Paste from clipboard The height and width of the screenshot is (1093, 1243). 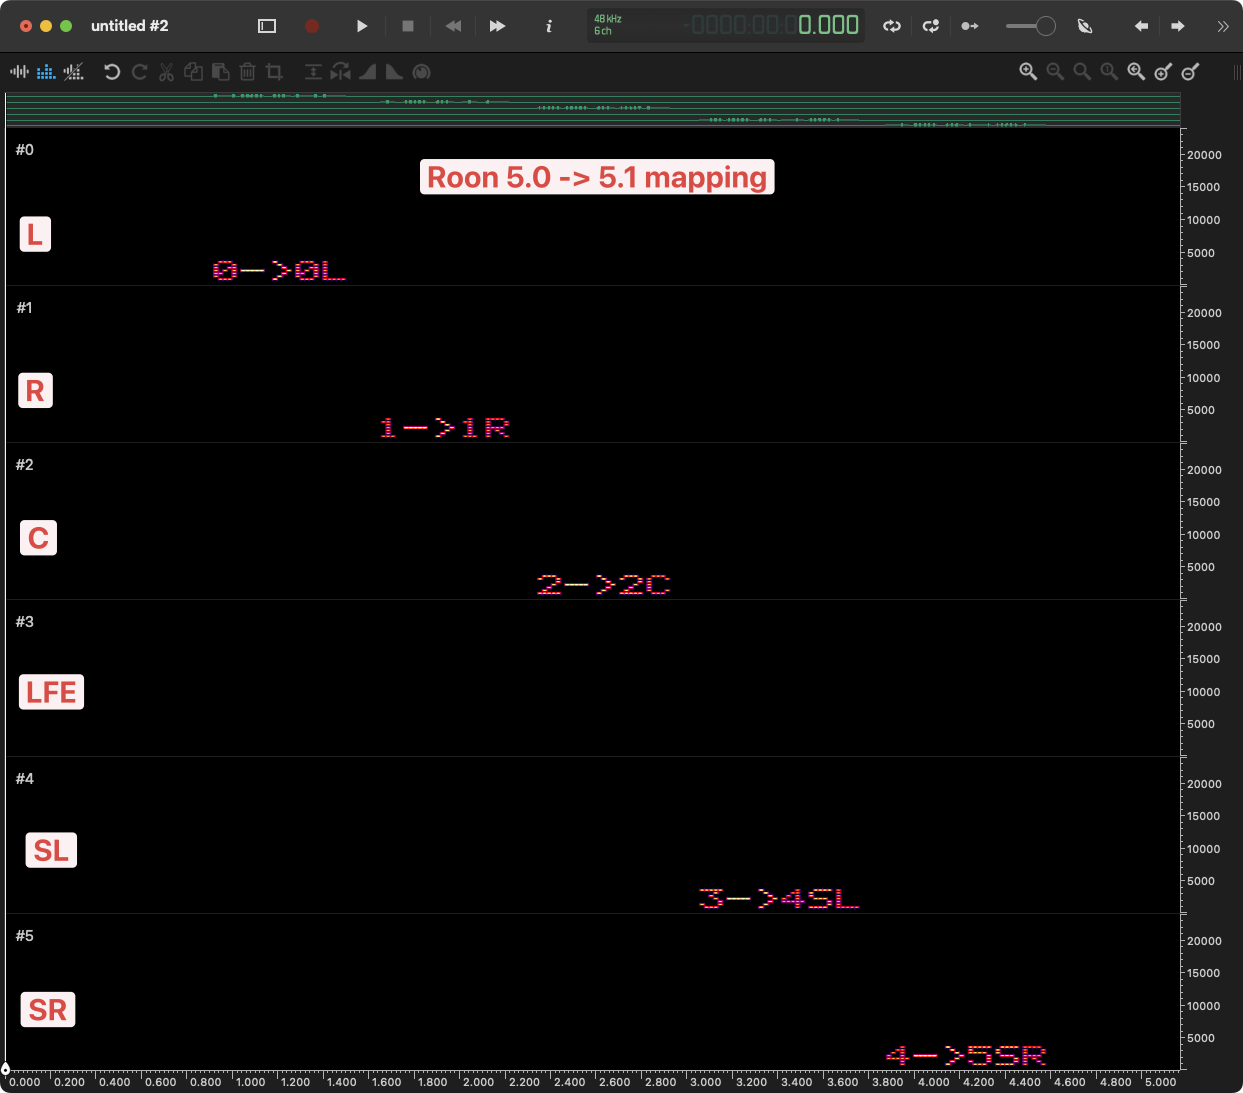220,72
